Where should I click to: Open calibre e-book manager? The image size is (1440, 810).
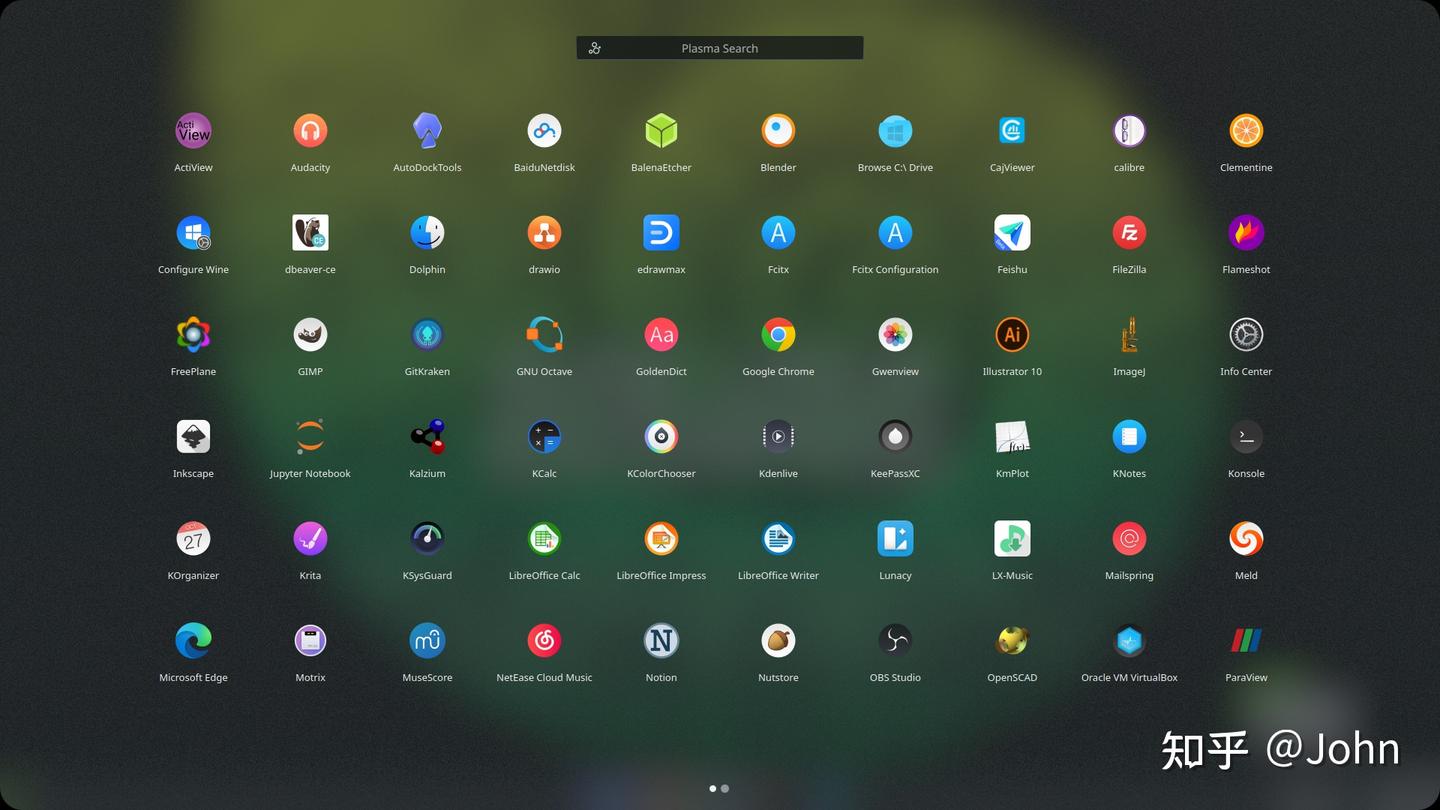click(x=1129, y=131)
